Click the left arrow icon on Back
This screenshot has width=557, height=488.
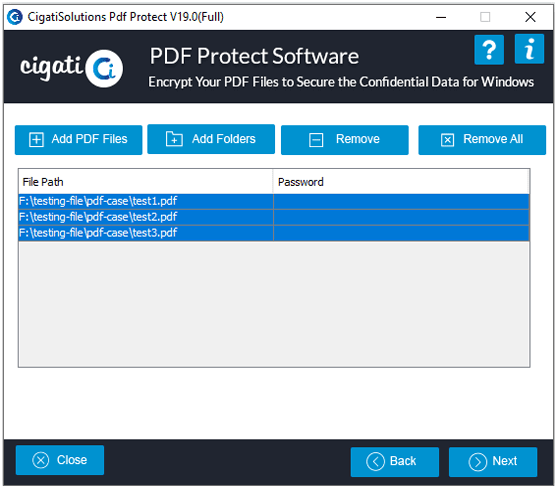pyautogui.click(x=375, y=461)
